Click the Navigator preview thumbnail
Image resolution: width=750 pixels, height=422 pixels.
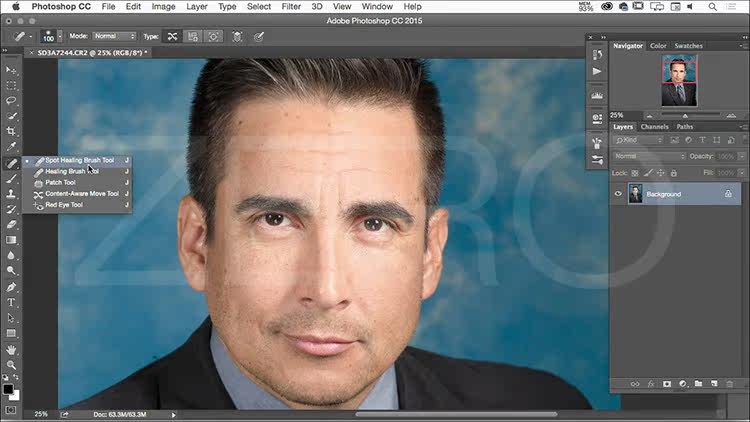click(679, 80)
